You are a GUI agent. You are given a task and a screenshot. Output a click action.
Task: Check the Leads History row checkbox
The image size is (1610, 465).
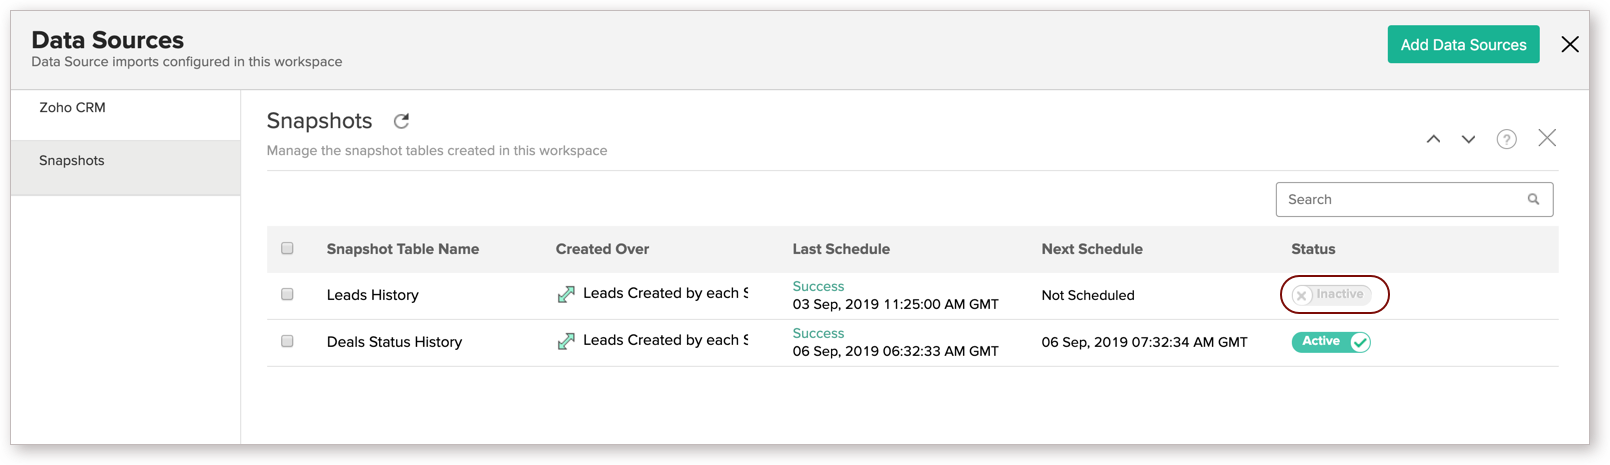point(287,294)
